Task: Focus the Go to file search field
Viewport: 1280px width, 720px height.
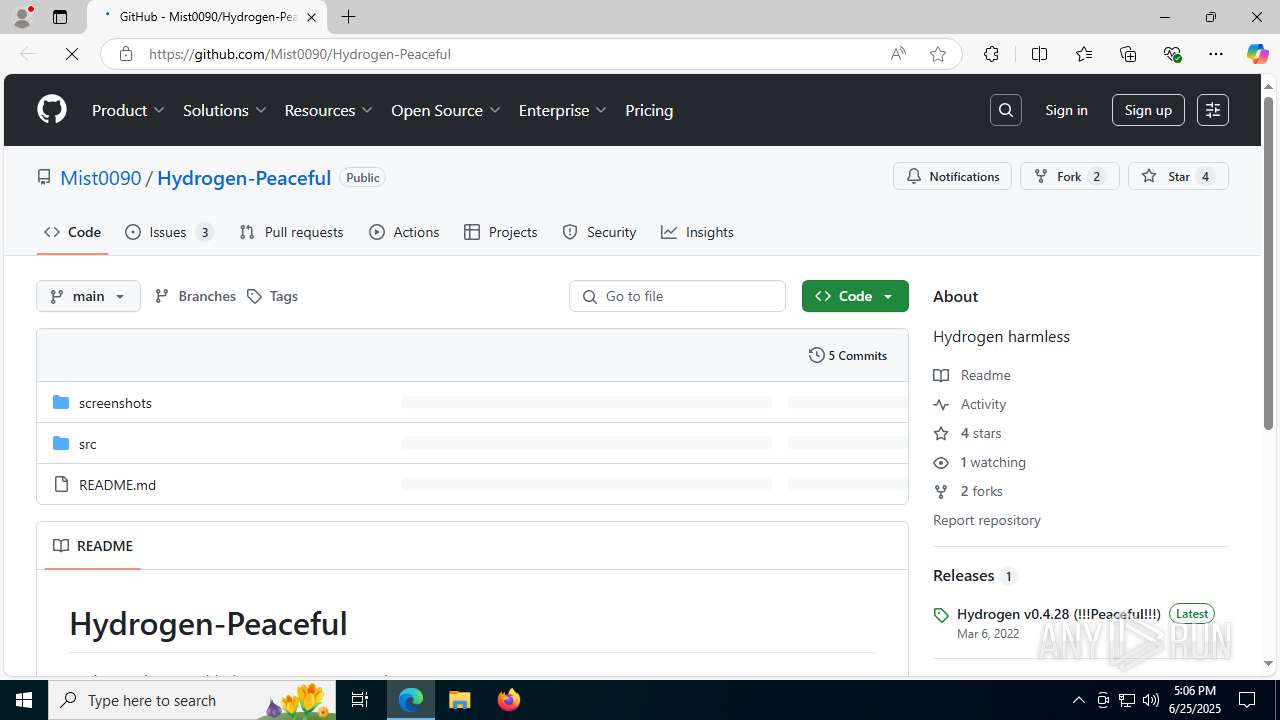Action: 677,296
